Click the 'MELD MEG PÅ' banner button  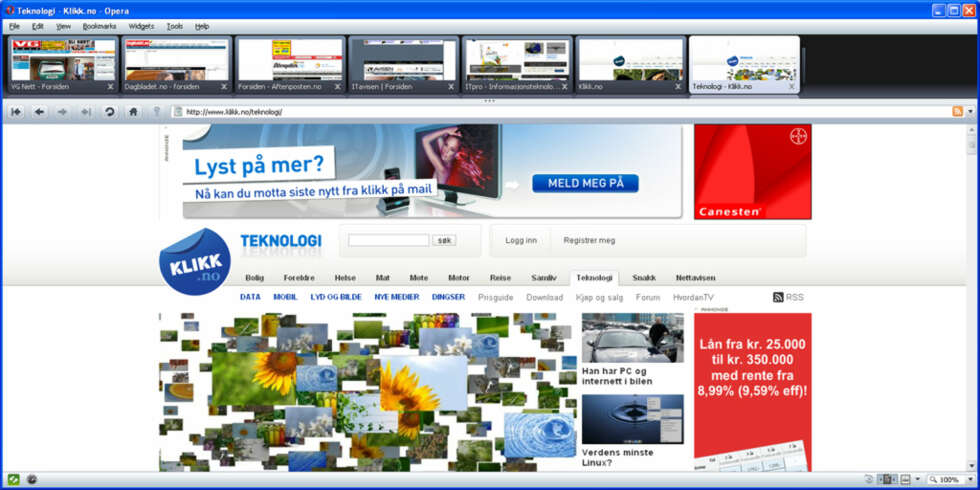586,183
